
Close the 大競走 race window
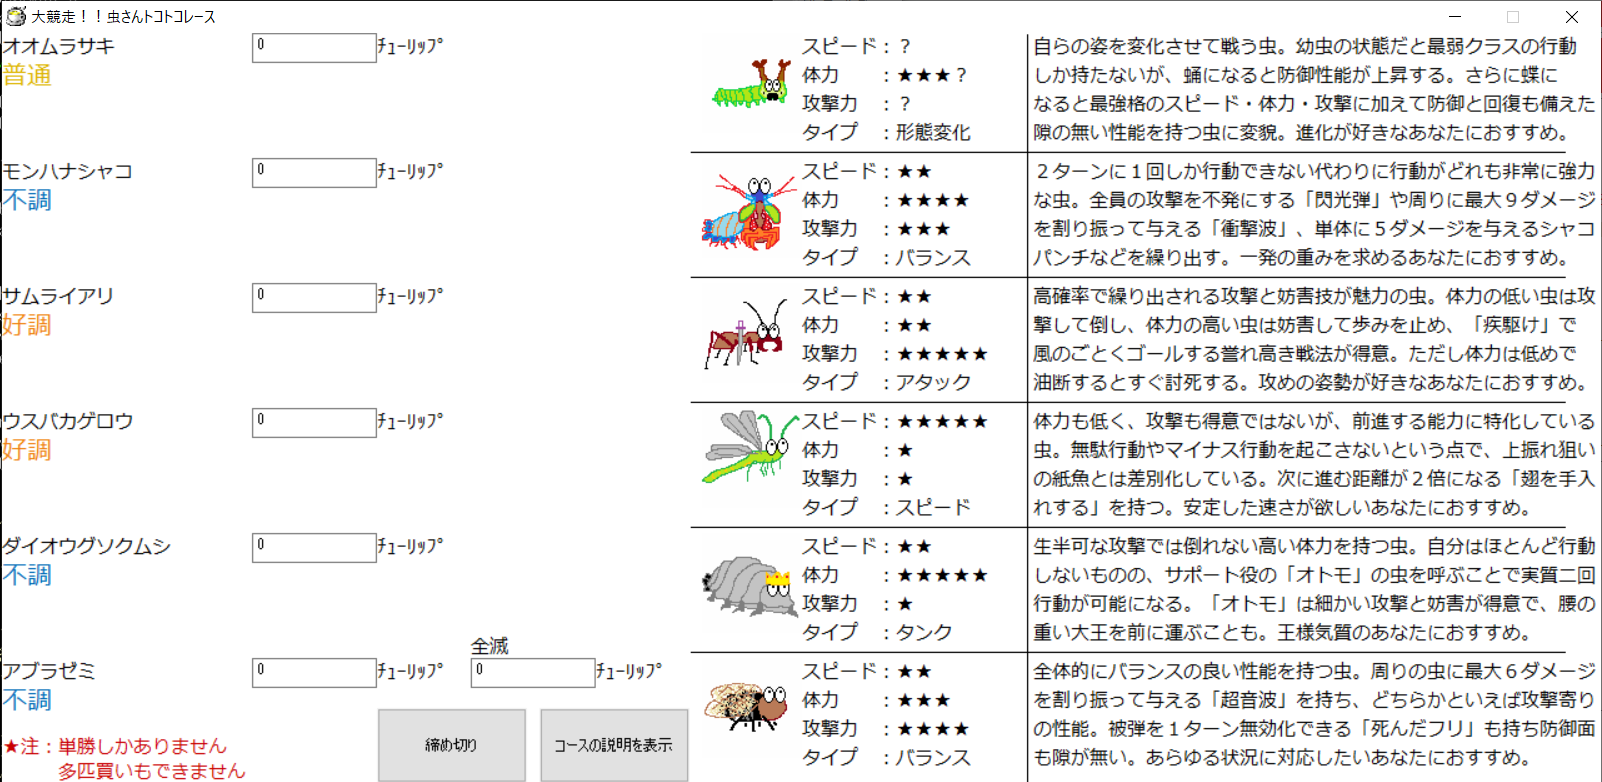[x=1571, y=17]
